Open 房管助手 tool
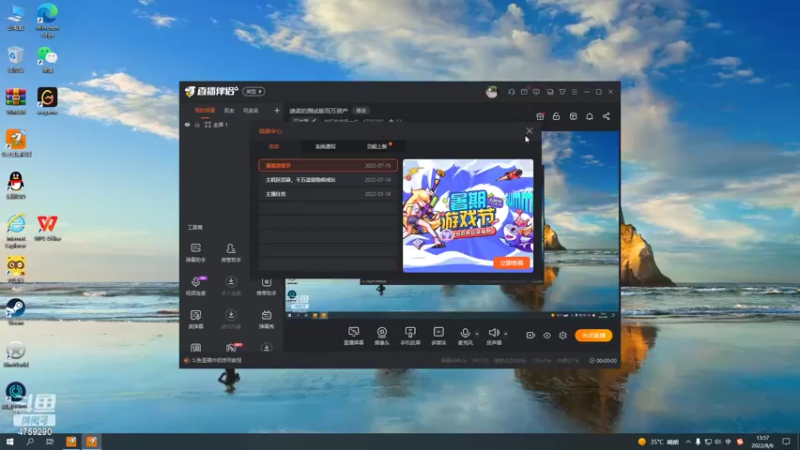This screenshot has height=450, width=800. click(x=231, y=253)
